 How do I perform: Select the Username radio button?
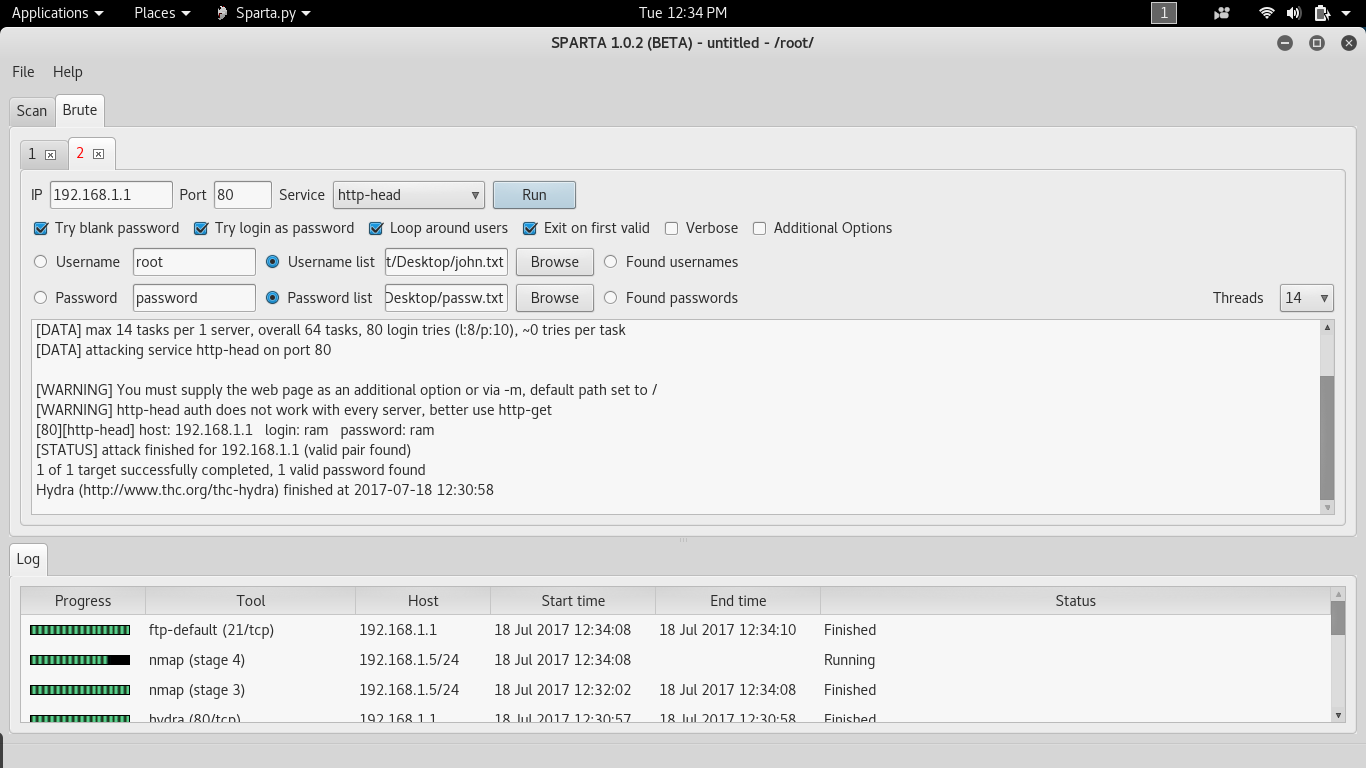[x=41, y=262]
